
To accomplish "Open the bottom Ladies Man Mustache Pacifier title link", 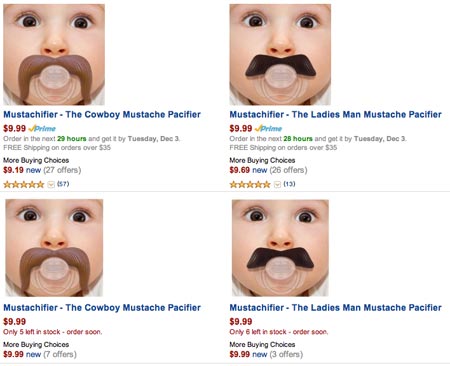I will click(x=336, y=307).
